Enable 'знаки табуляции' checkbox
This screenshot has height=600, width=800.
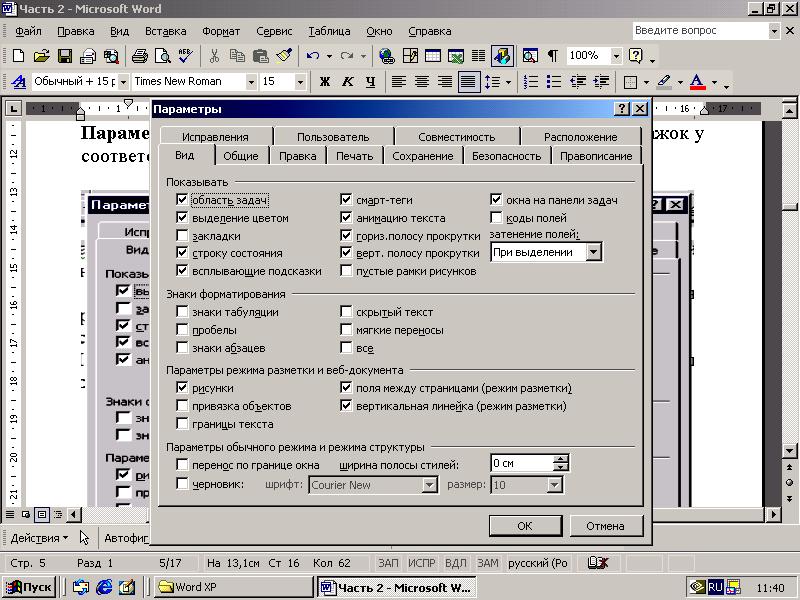coord(182,312)
